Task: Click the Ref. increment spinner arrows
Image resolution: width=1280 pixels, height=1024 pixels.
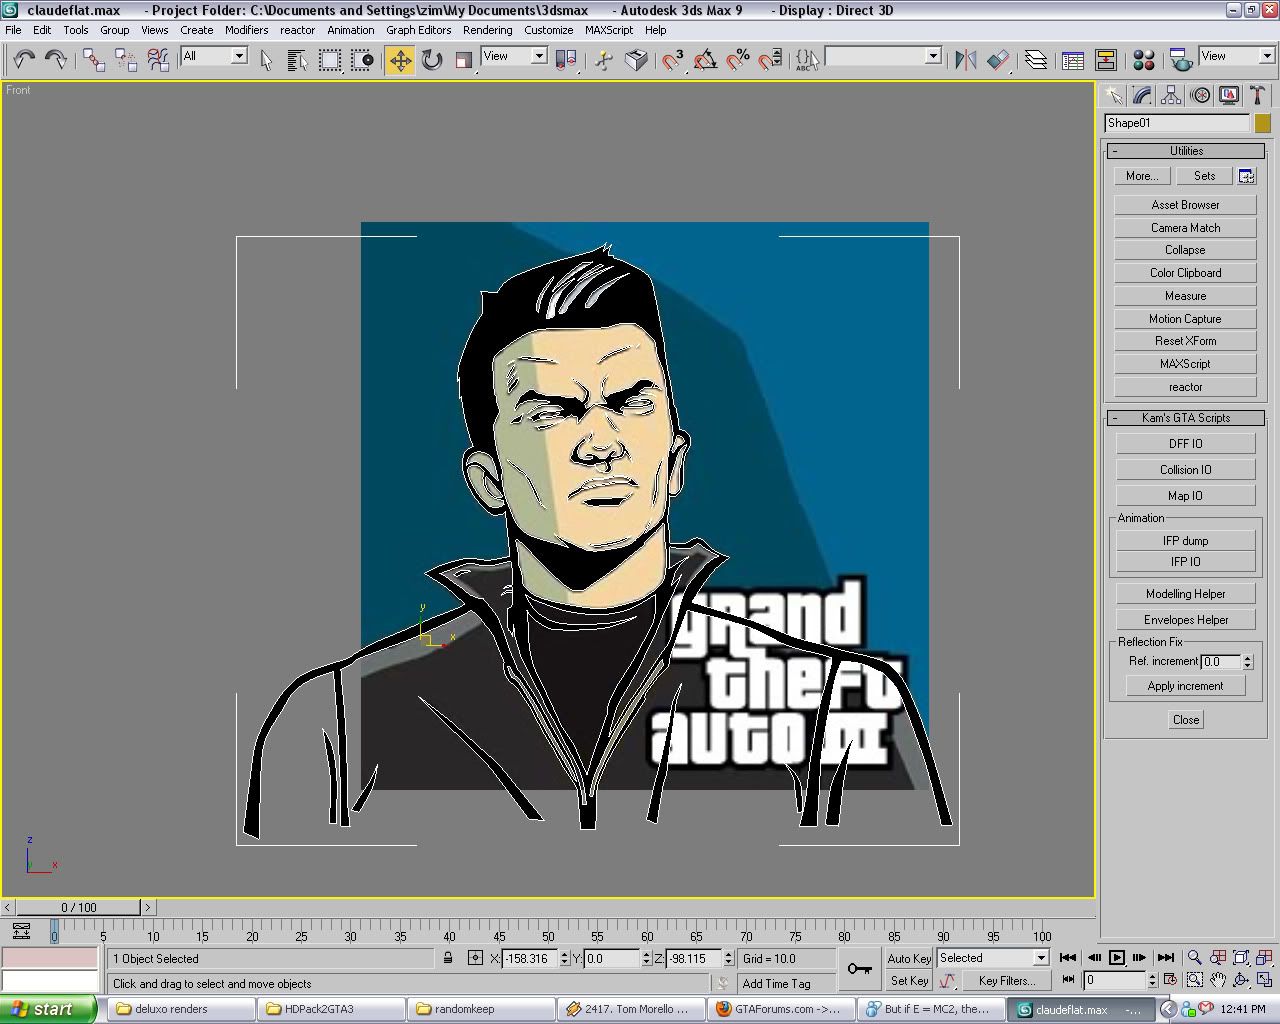Action: 1247,662
